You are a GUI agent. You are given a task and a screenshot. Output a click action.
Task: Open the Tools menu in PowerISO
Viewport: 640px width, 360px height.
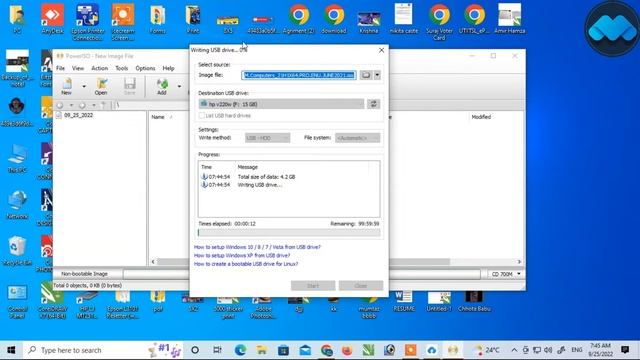[122, 68]
